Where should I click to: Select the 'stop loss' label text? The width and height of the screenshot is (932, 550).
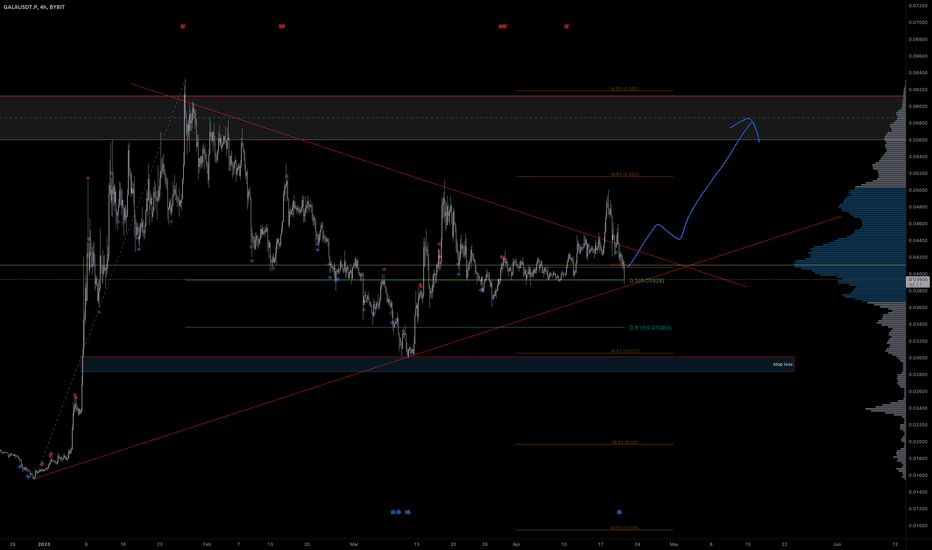[782, 364]
